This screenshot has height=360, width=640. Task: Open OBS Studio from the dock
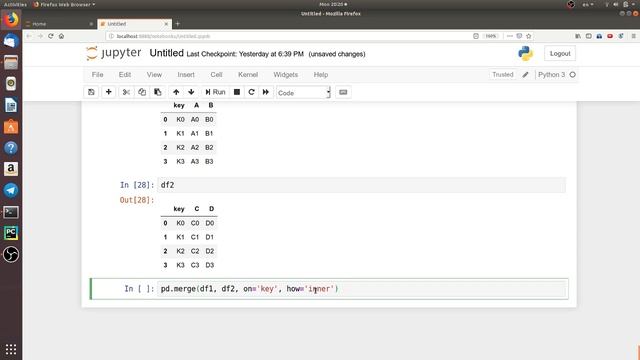coord(11,254)
